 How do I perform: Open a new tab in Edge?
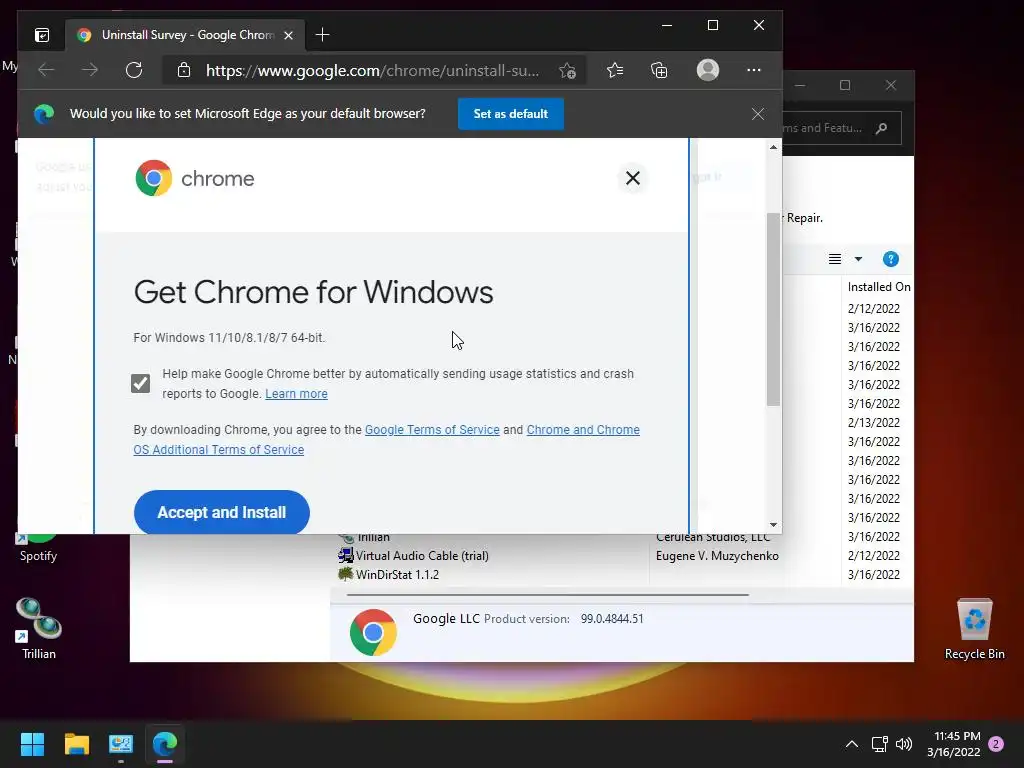tap(322, 35)
